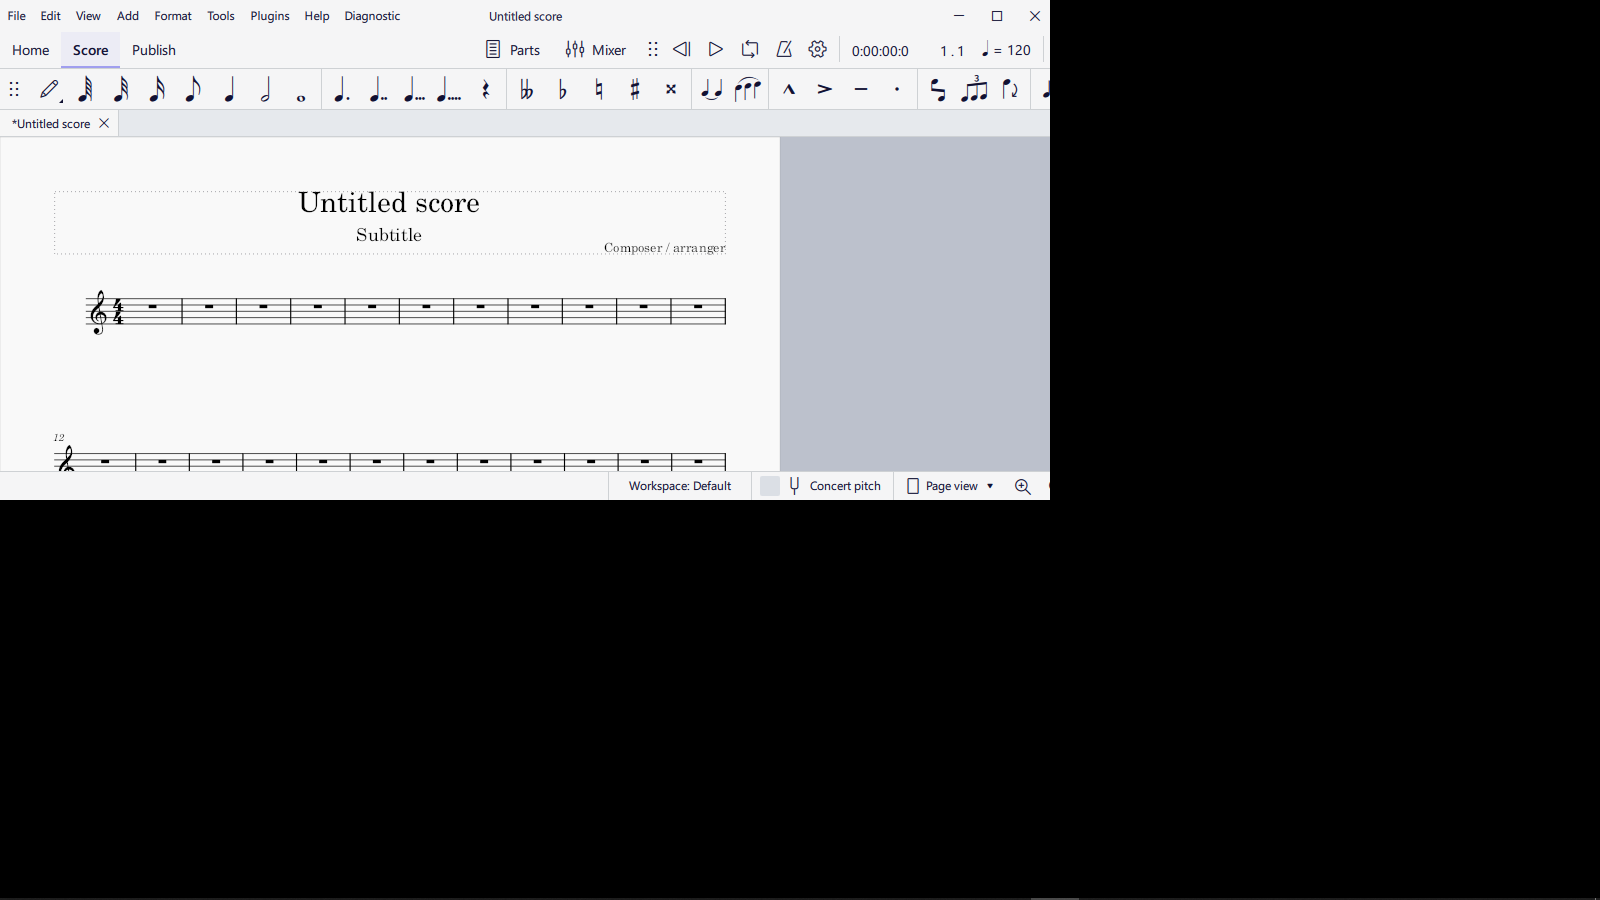The image size is (1600, 900).
Task: Click the note input toolbar grip handle
Action: (x=14, y=90)
